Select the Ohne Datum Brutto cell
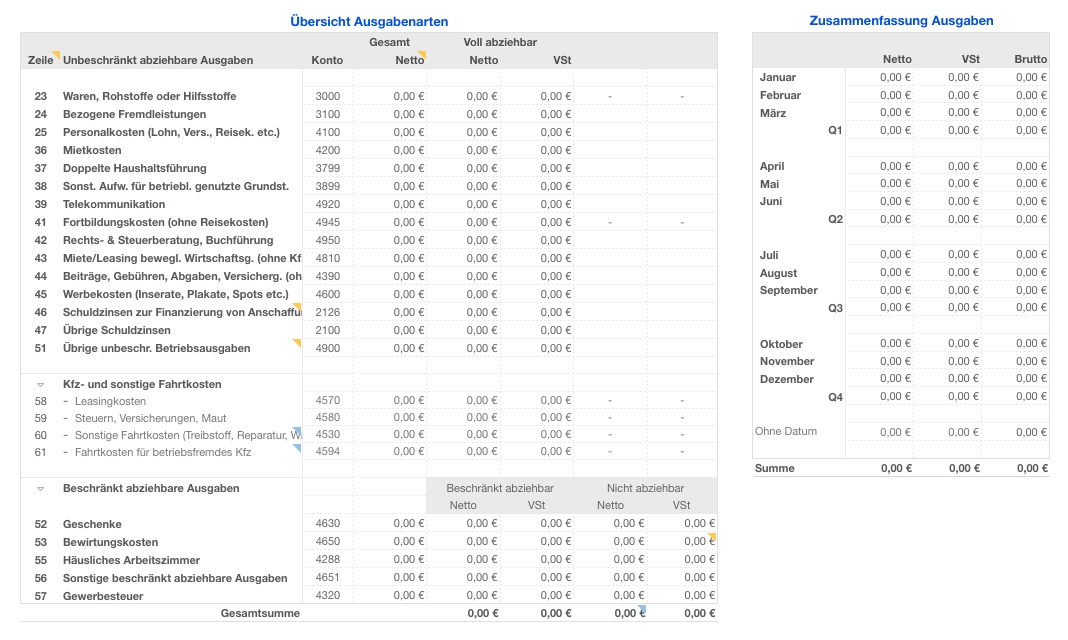The height and width of the screenshot is (640, 1068). click(x=1028, y=432)
